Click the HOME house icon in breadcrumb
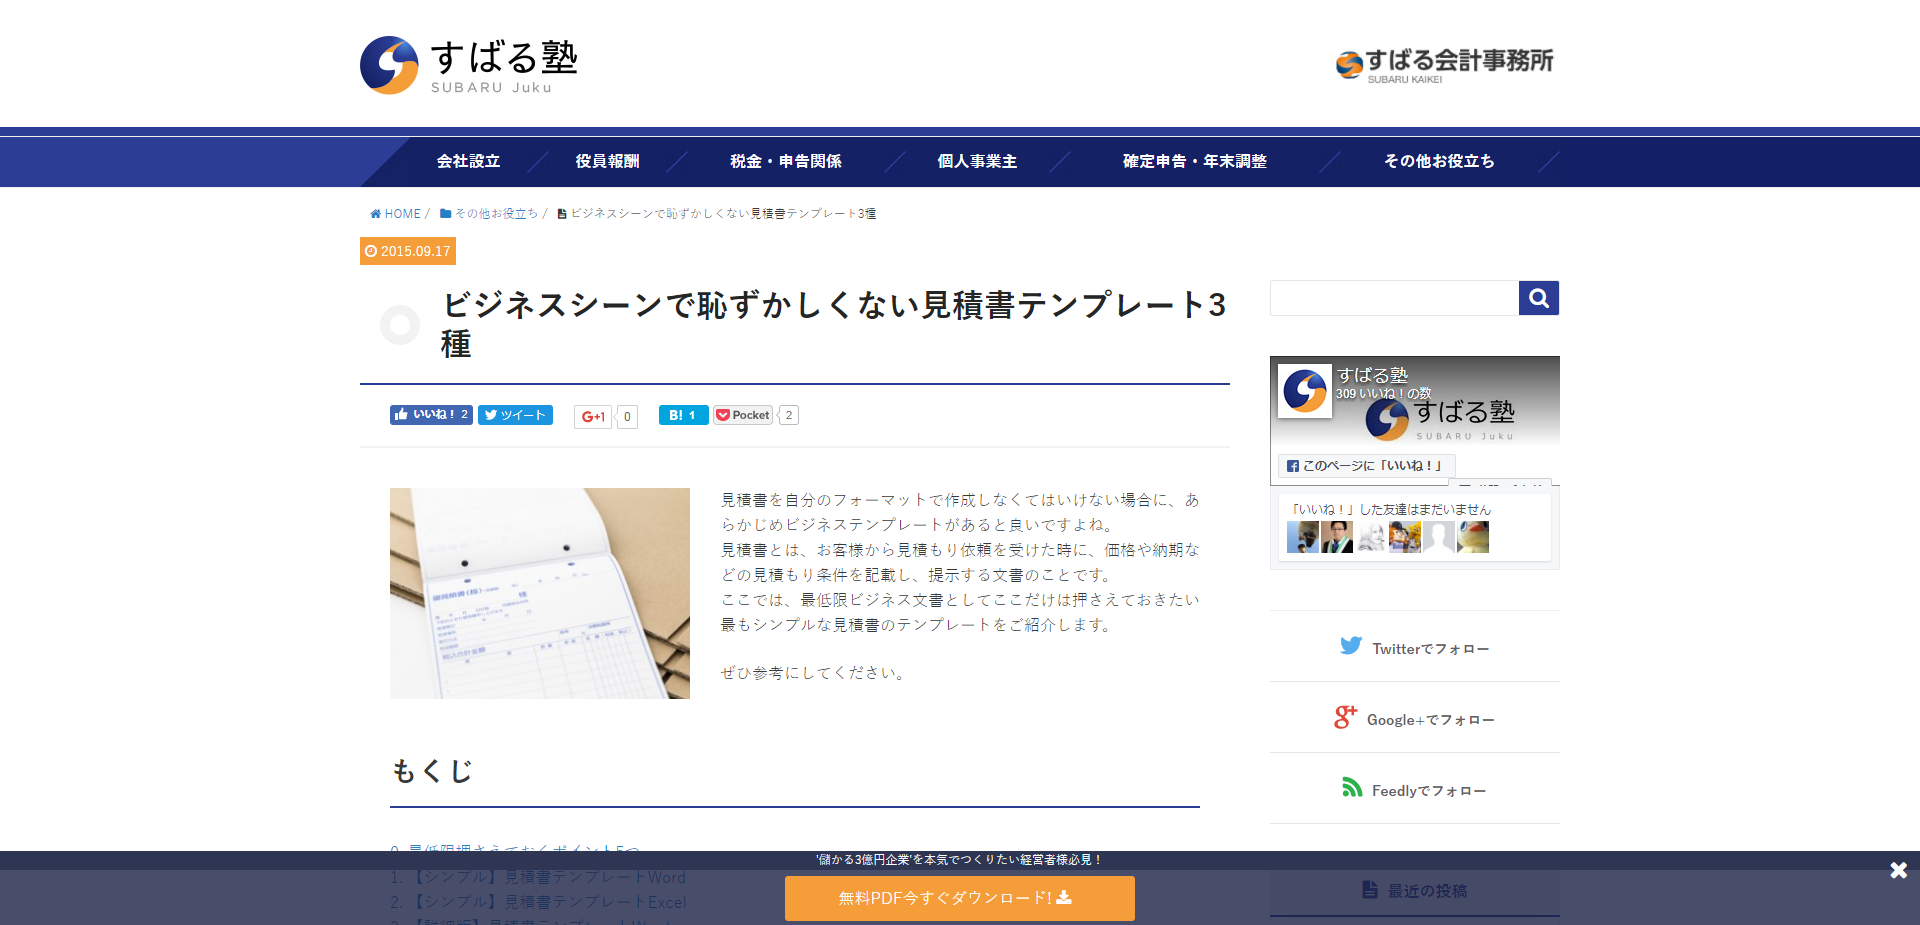This screenshot has width=1920, height=925. [x=375, y=213]
